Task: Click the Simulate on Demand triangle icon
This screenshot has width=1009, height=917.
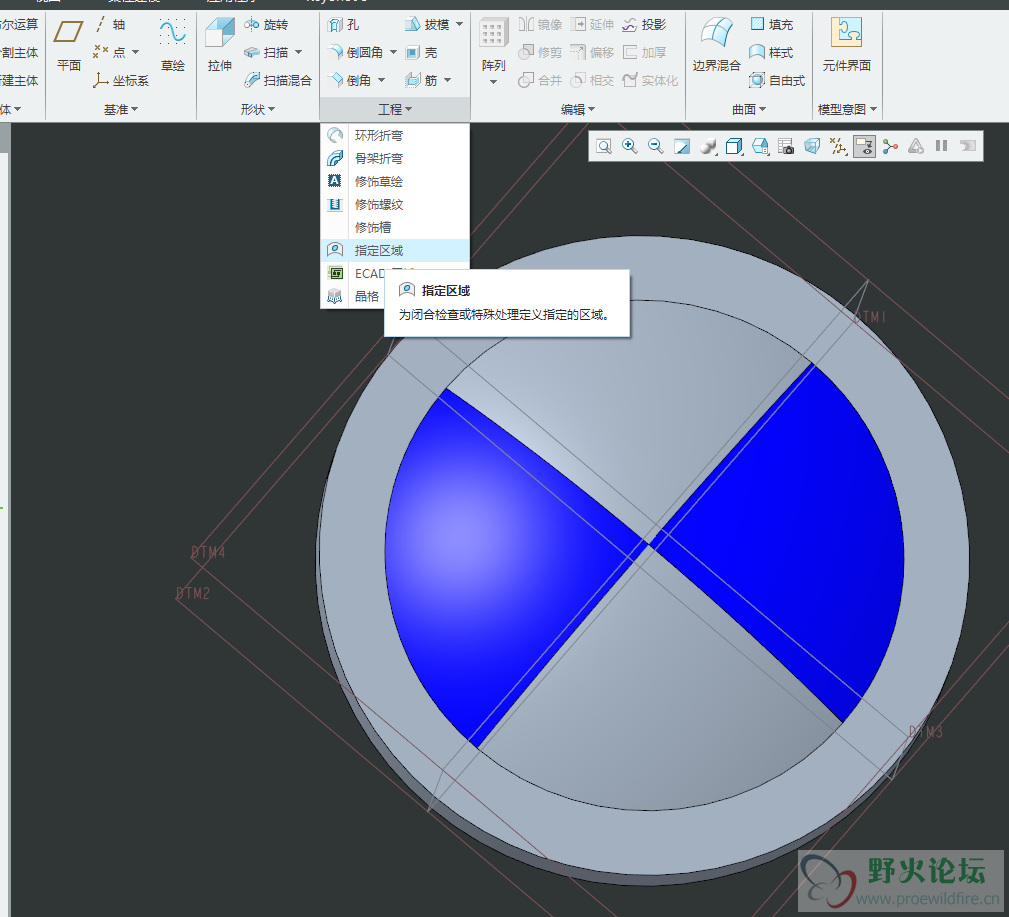Action: point(916,147)
